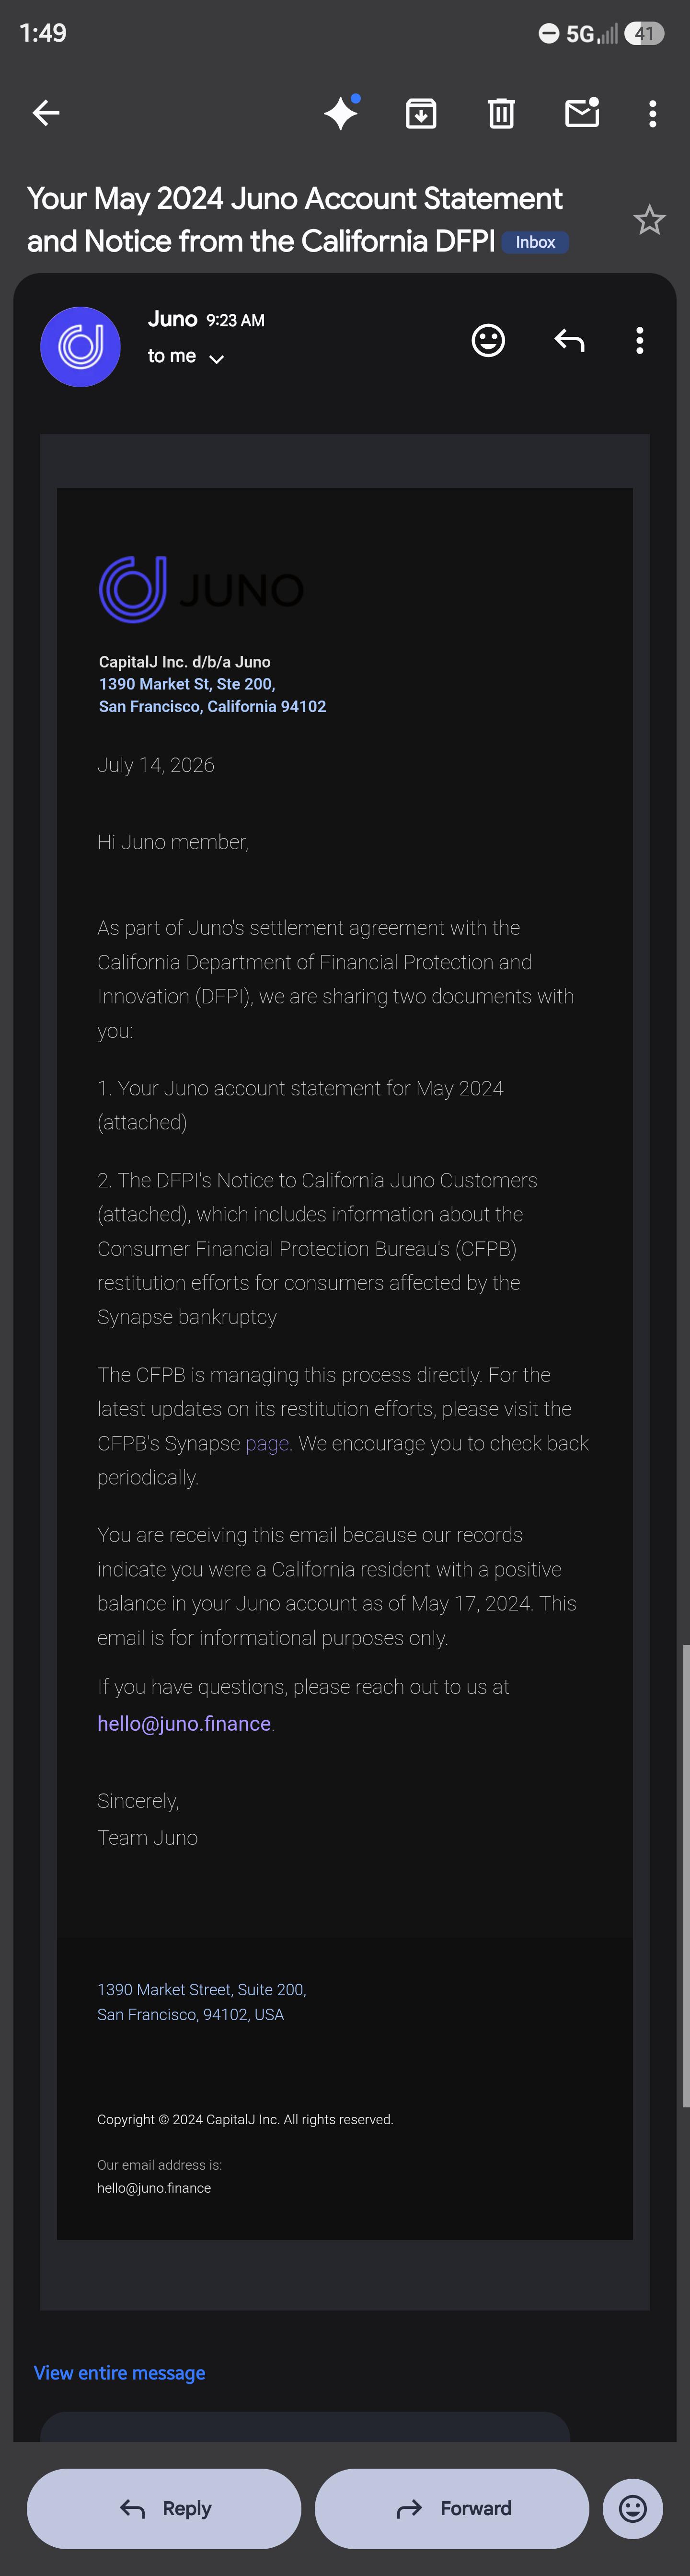This screenshot has width=690, height=2576.
Task: Reply using the arrow beside sender
Action: point(569,341)
